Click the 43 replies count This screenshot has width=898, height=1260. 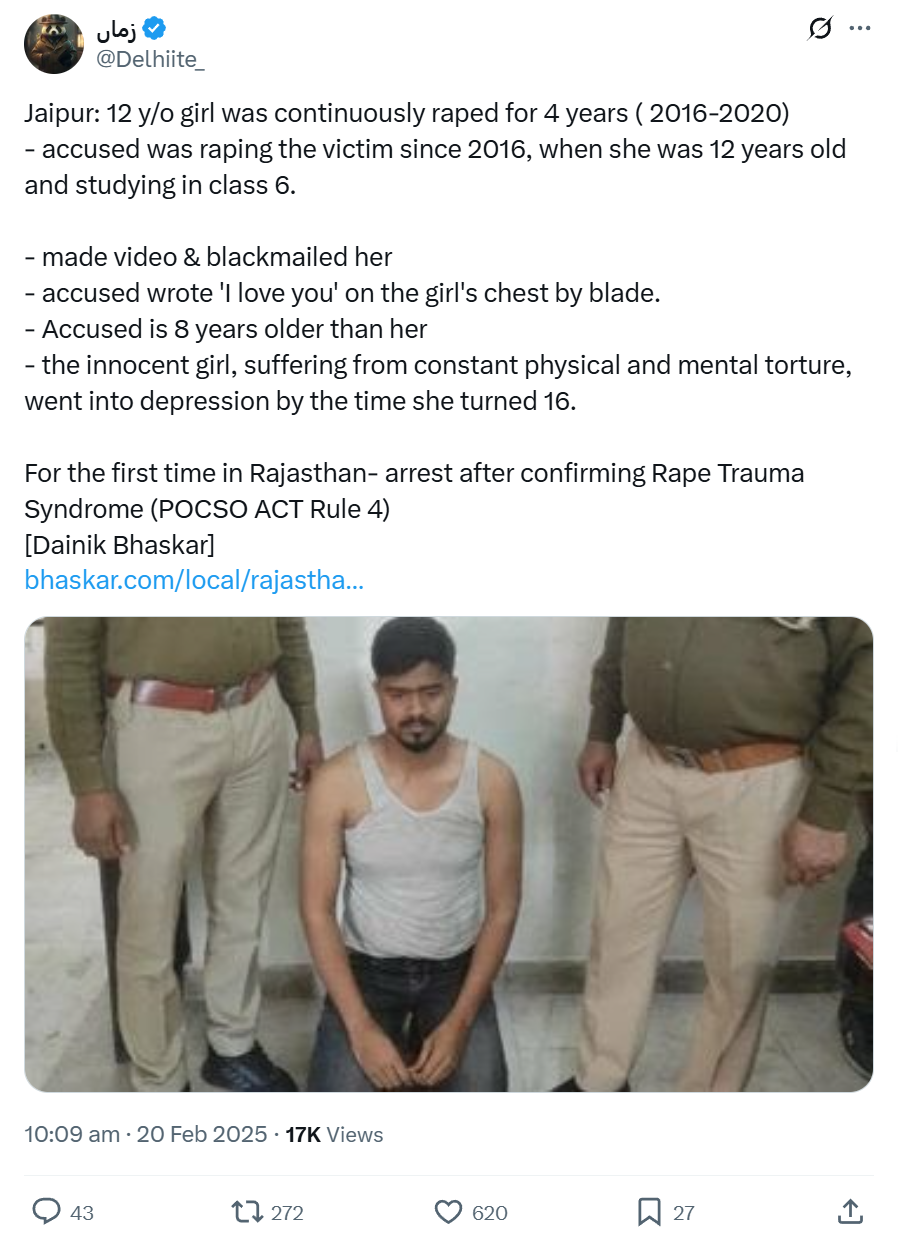[82, 1213]
